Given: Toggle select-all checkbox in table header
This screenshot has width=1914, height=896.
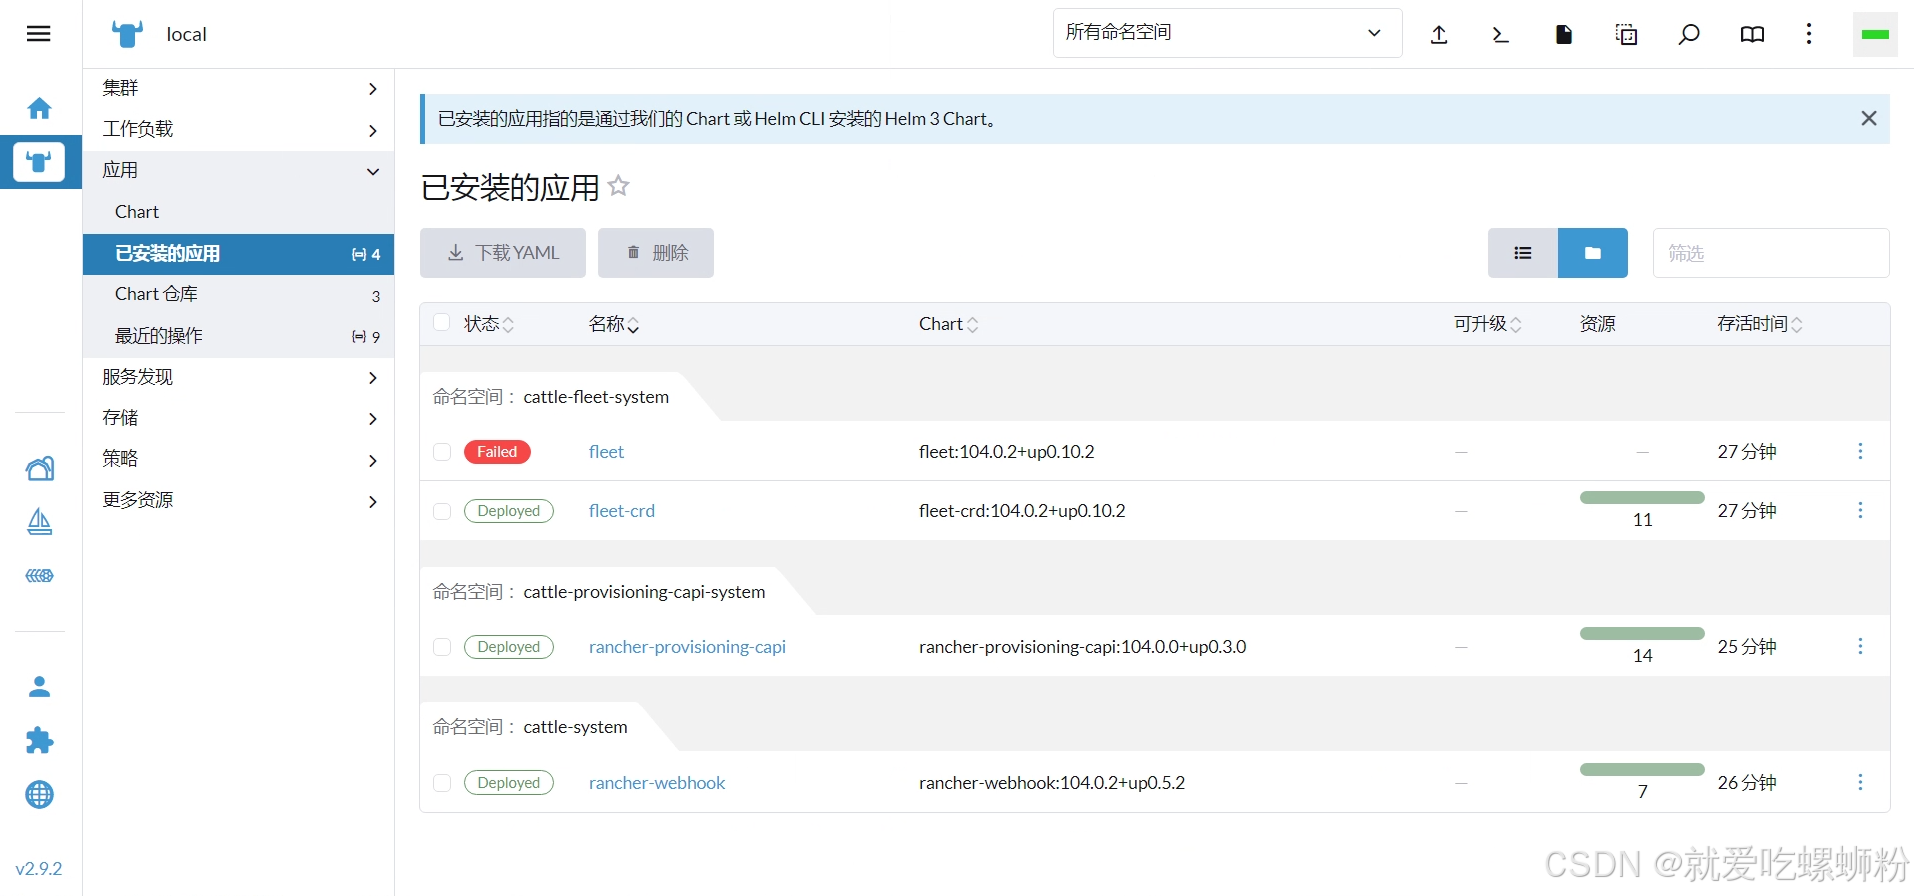Looking at the screenshot, I should pos(441,322).
